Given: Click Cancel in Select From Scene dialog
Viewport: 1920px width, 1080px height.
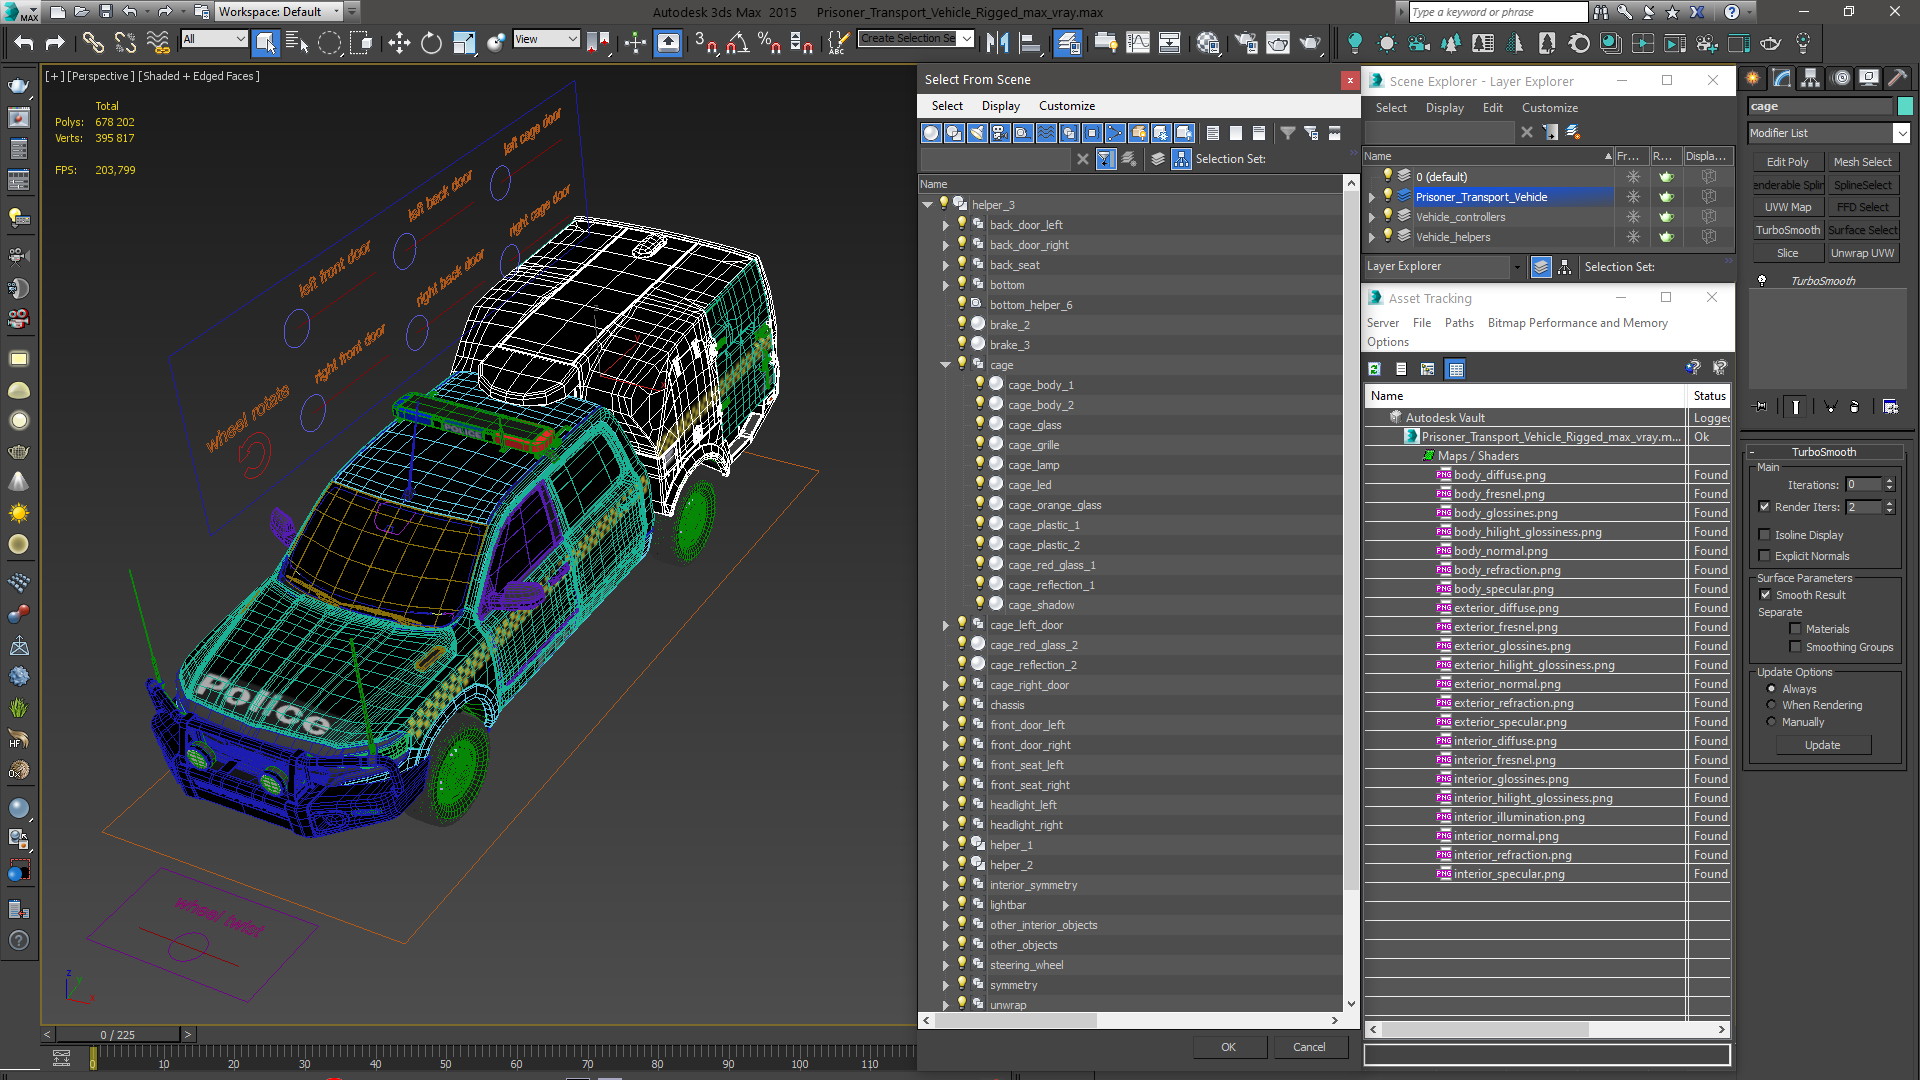Looking at the screenshot, I should 1309,1047.
